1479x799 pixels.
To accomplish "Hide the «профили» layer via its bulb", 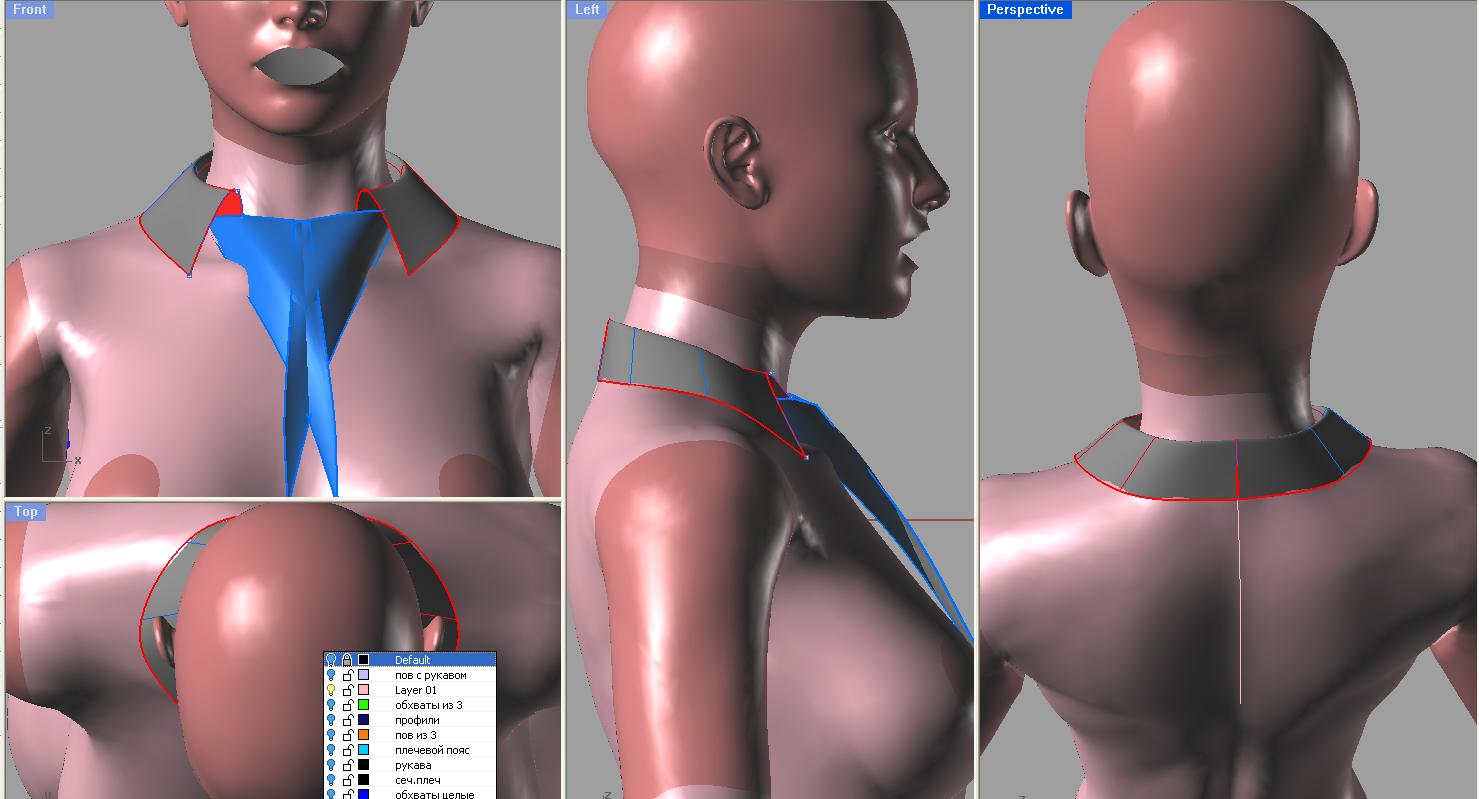I will (x=331, y=720).
